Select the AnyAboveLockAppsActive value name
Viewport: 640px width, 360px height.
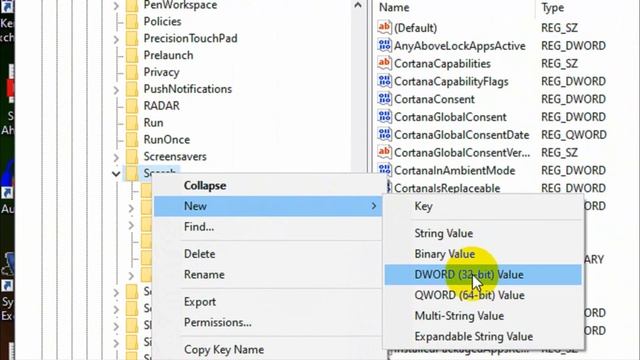460,46
